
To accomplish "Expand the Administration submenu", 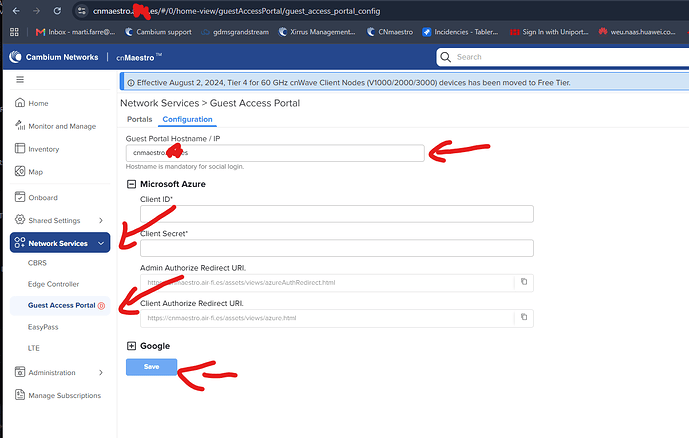I will pos(101,373).
